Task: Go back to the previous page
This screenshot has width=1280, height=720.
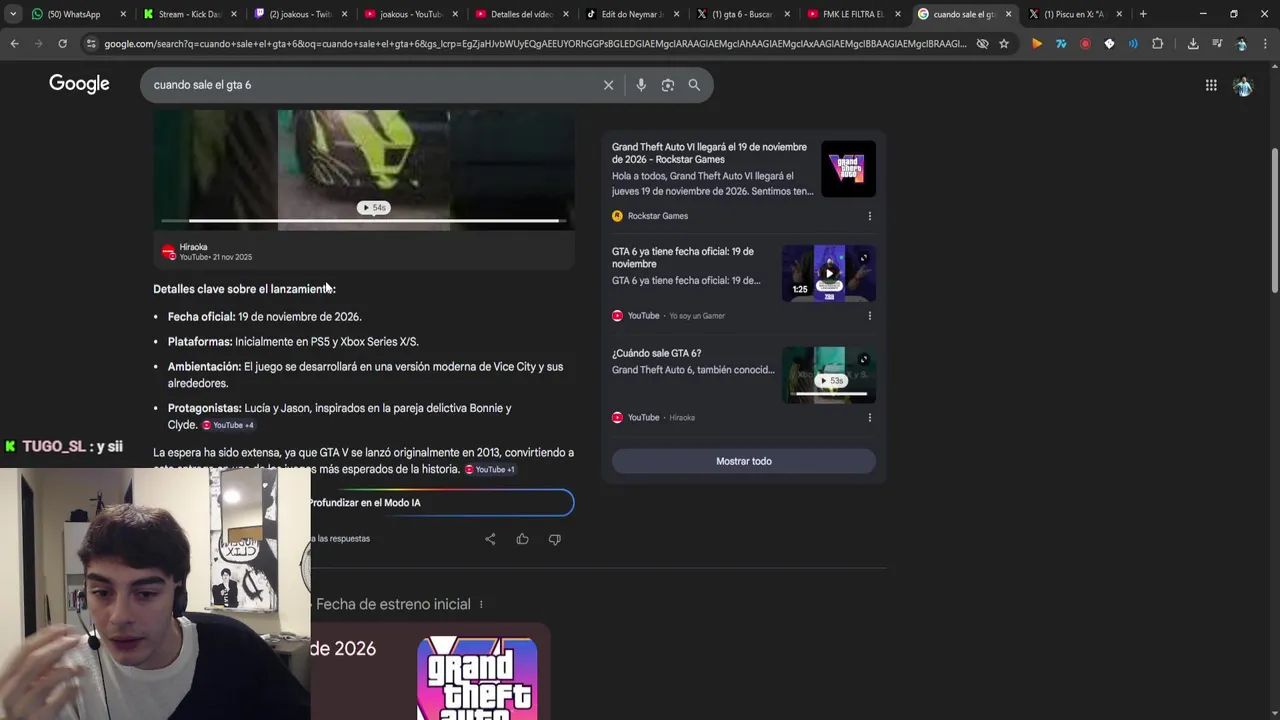Action: coord(15,44)
